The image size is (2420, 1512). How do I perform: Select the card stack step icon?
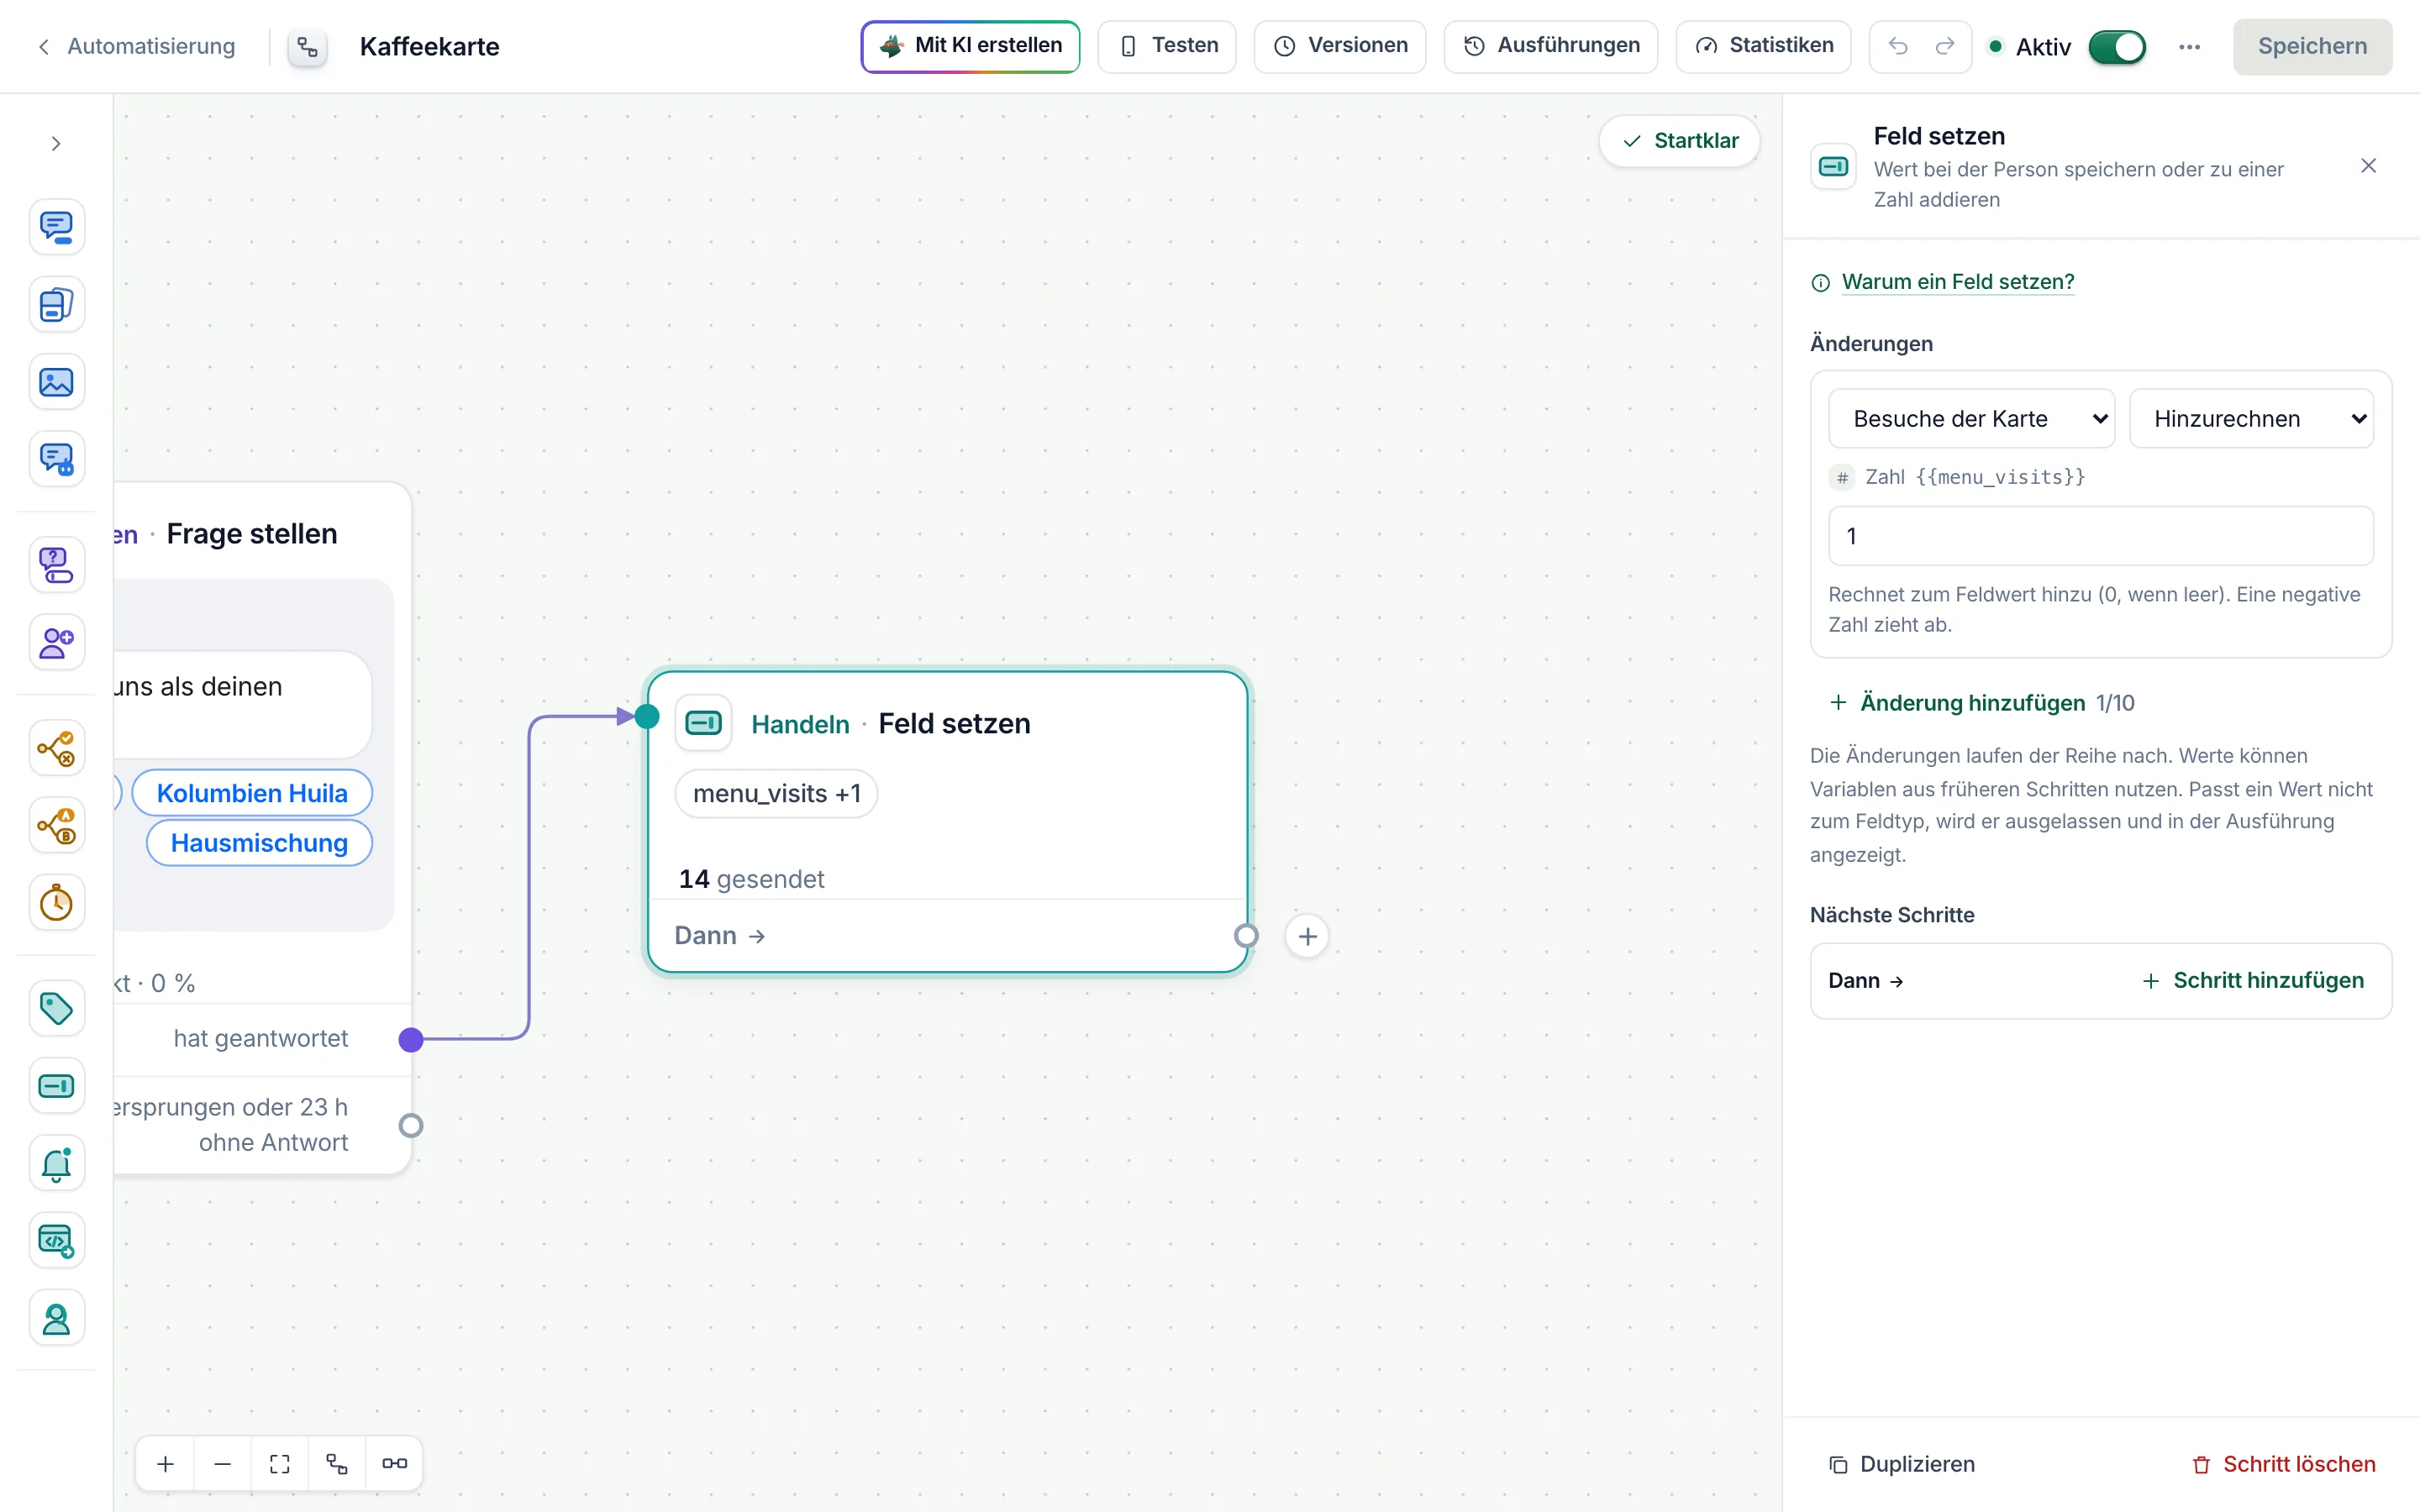pos(56,305)
